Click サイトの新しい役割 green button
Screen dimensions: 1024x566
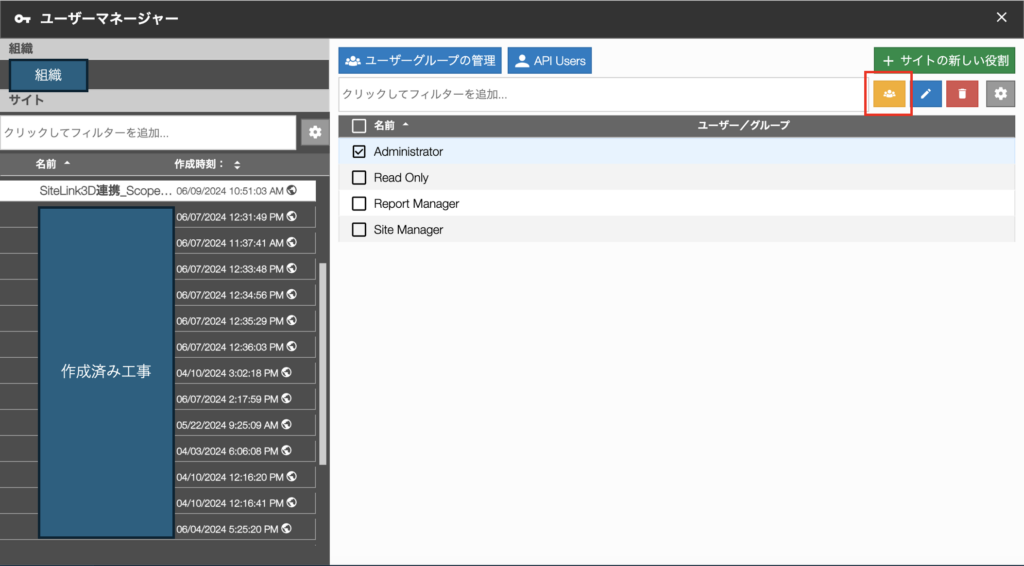point(944,61)
